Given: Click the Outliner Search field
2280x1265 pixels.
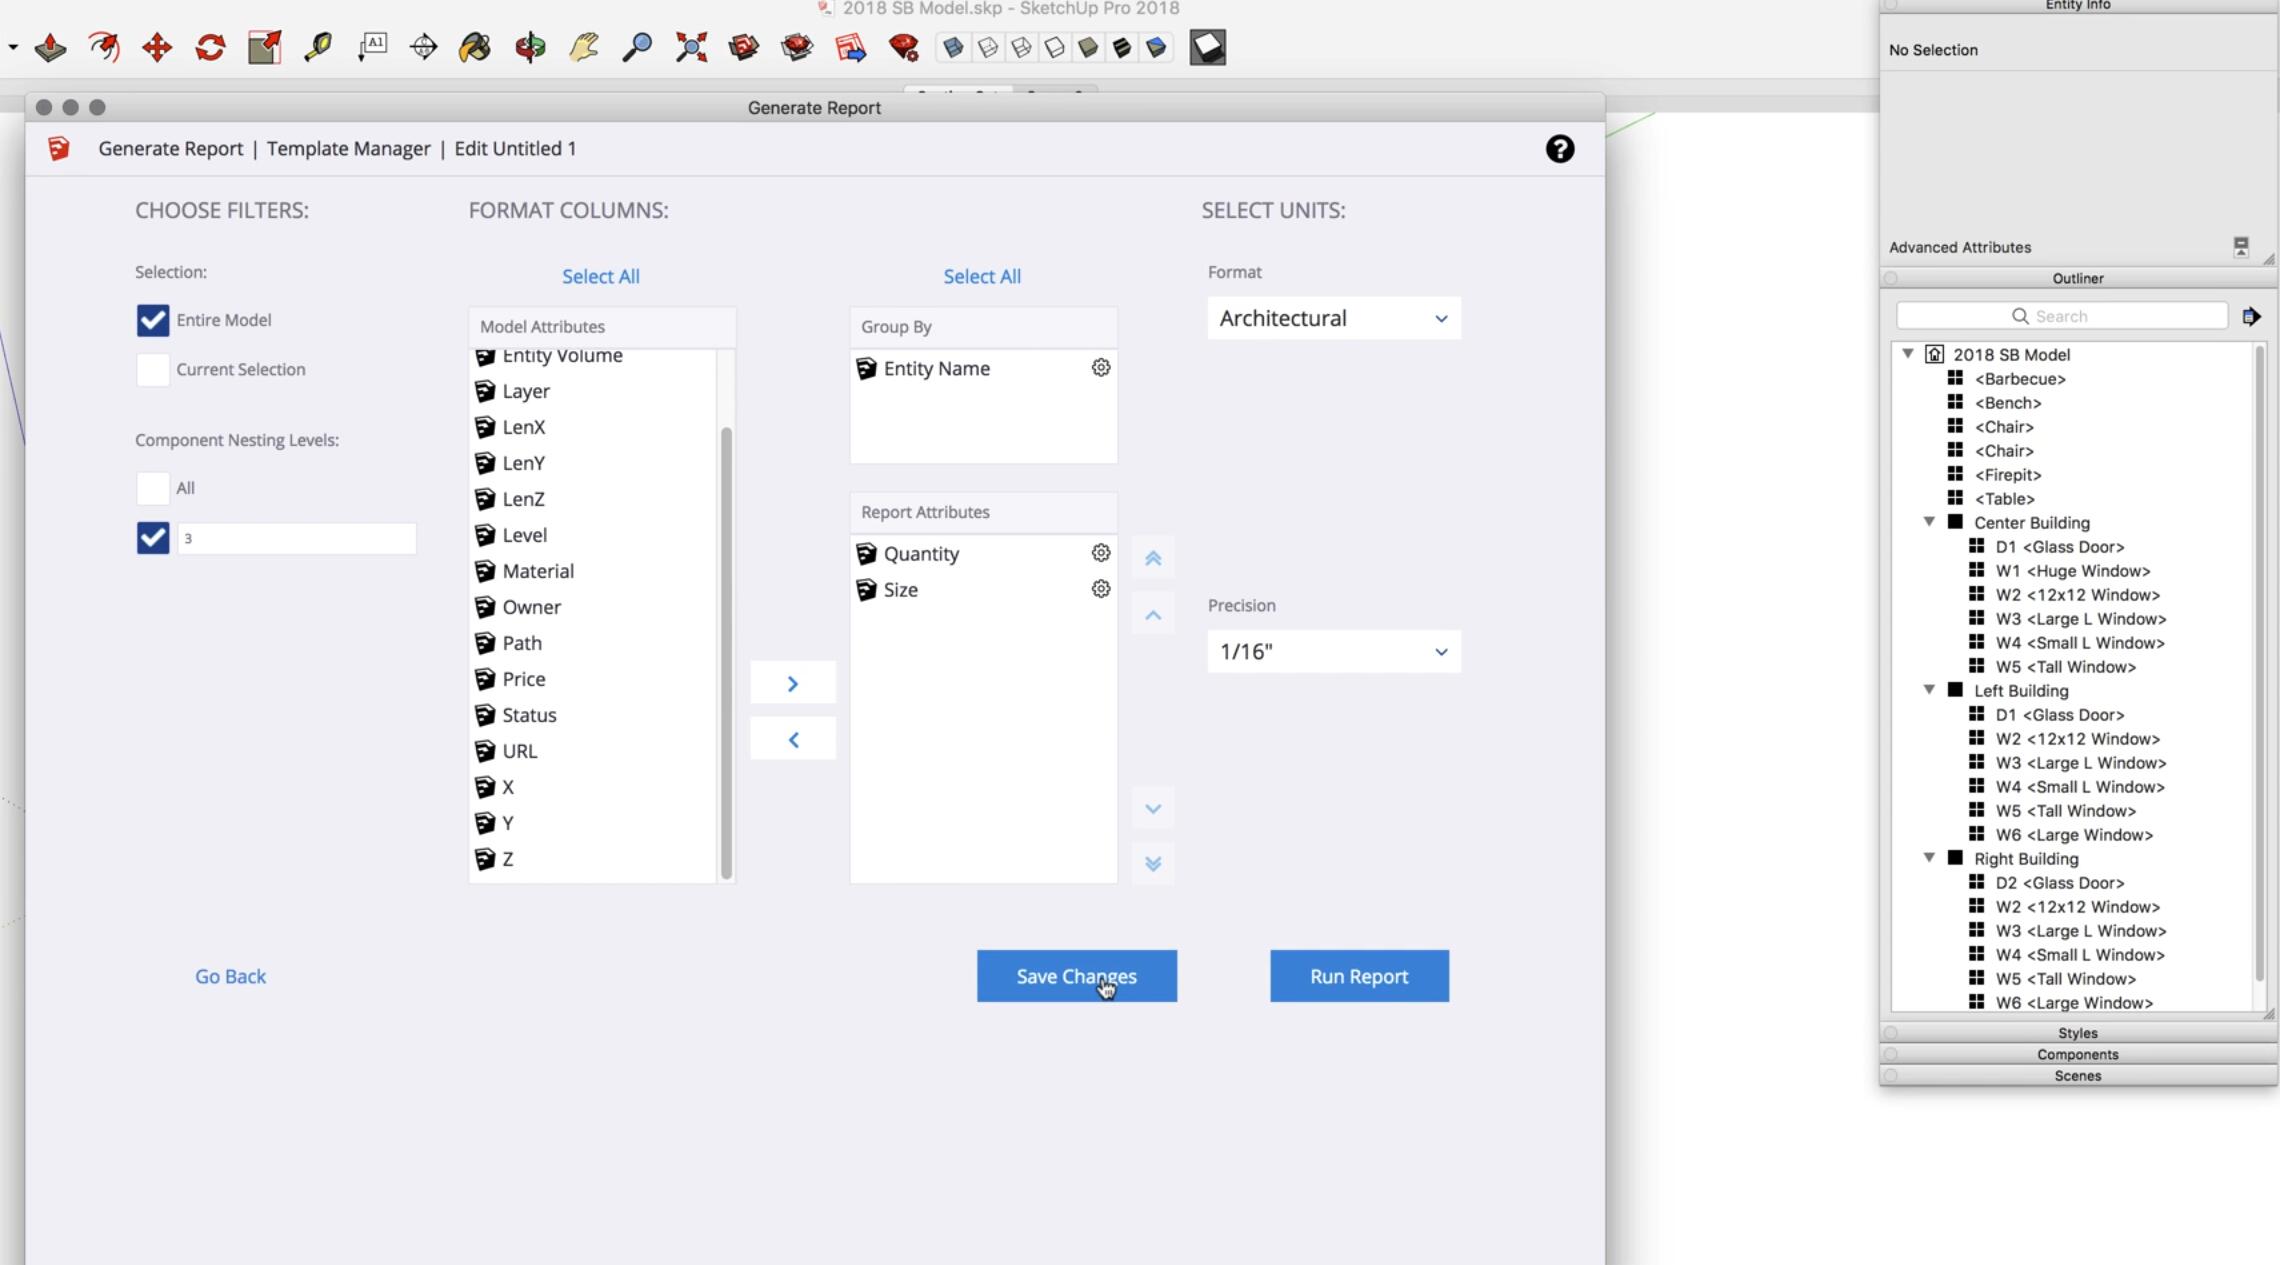Looking at the screenshot, I should pos(2062,316).
